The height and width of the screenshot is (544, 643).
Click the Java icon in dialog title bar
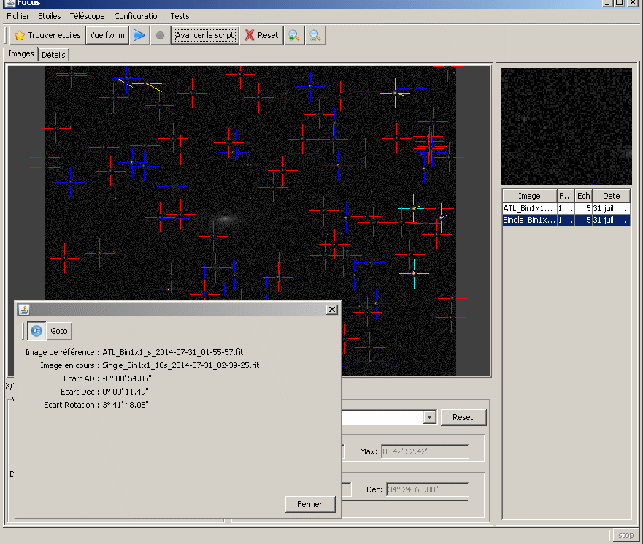coord(24,310)
